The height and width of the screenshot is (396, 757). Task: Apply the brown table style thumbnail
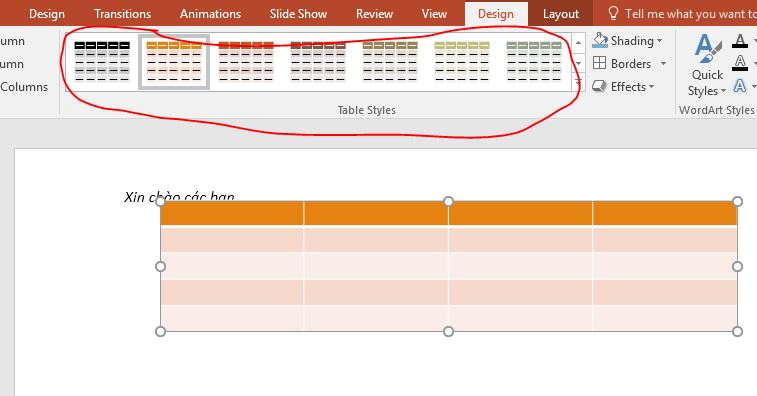click(390, 62)
